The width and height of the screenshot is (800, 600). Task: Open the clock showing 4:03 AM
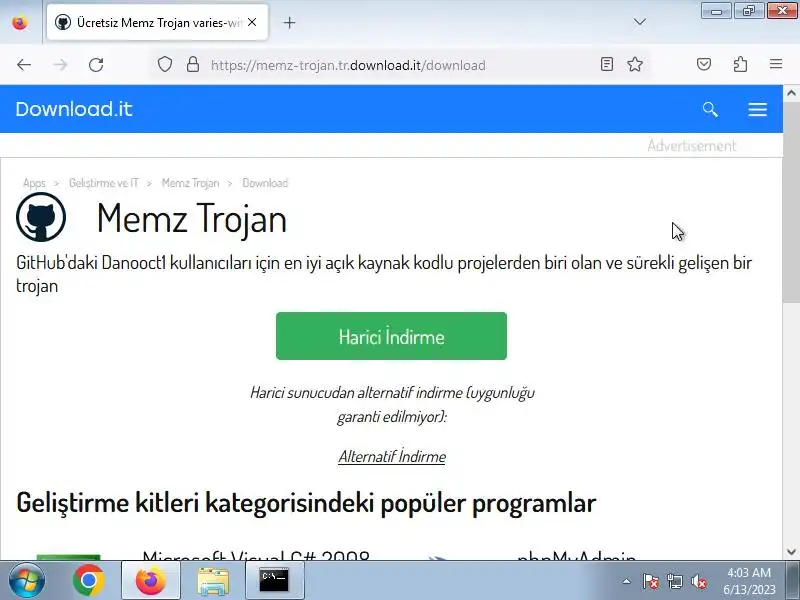coord(749,581)
